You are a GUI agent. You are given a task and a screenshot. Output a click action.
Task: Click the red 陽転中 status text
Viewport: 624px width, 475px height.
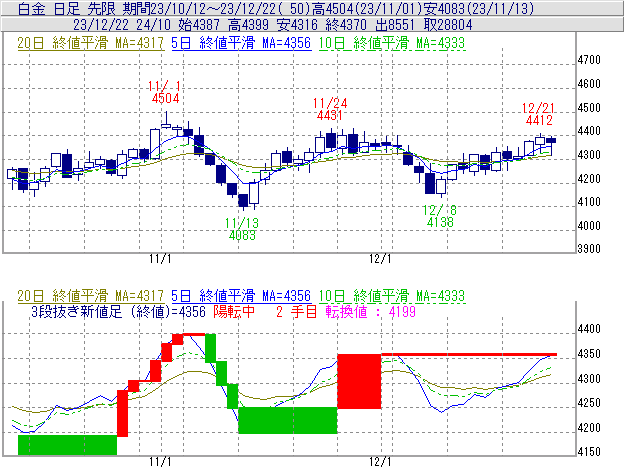[x=234, y=311]
